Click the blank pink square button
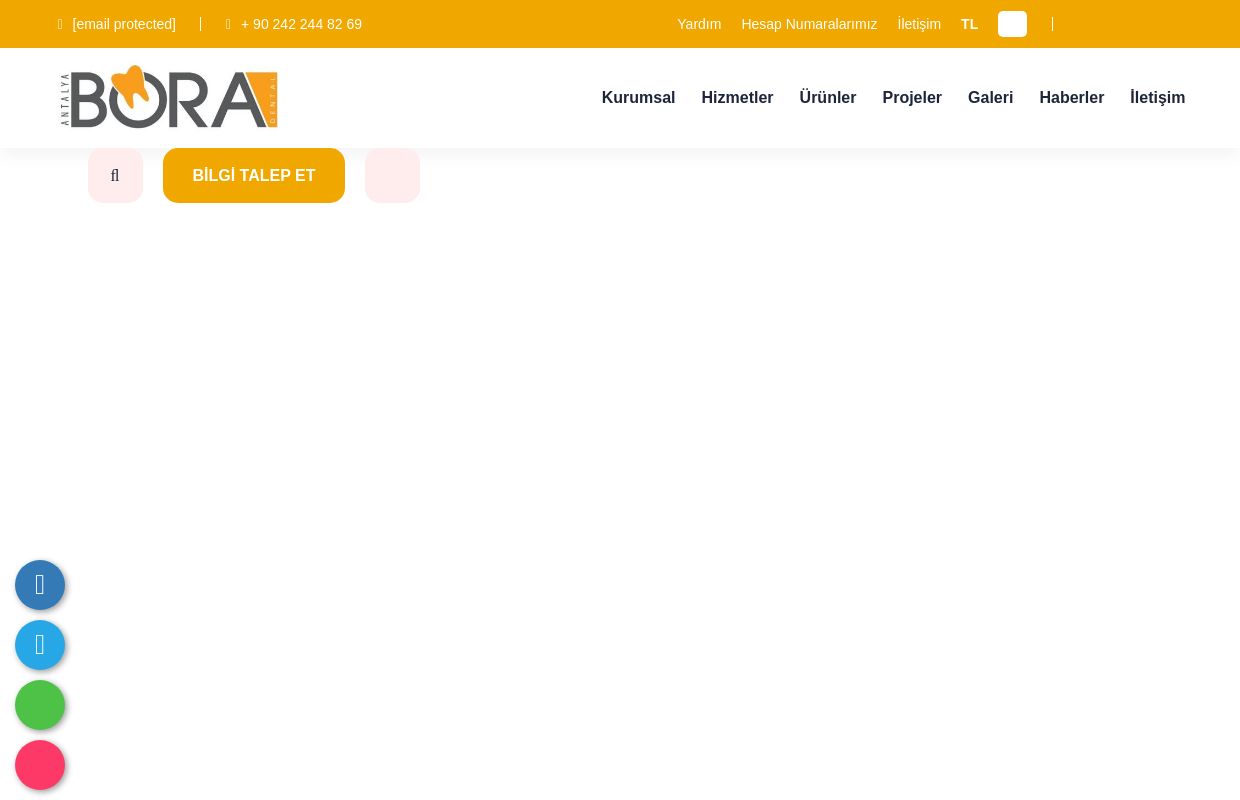The width and height of the screenshot is (1240, 800). [392, 176]
